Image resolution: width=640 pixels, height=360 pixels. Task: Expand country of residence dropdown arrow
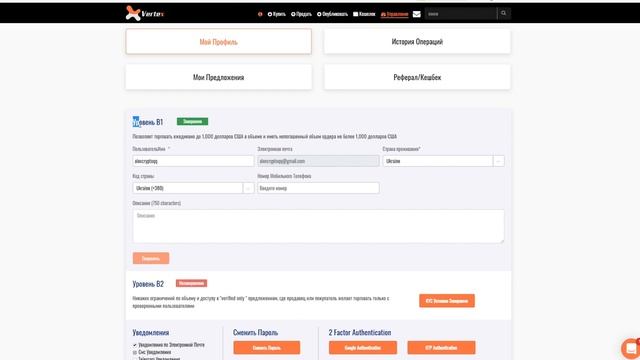coord(498,161)
